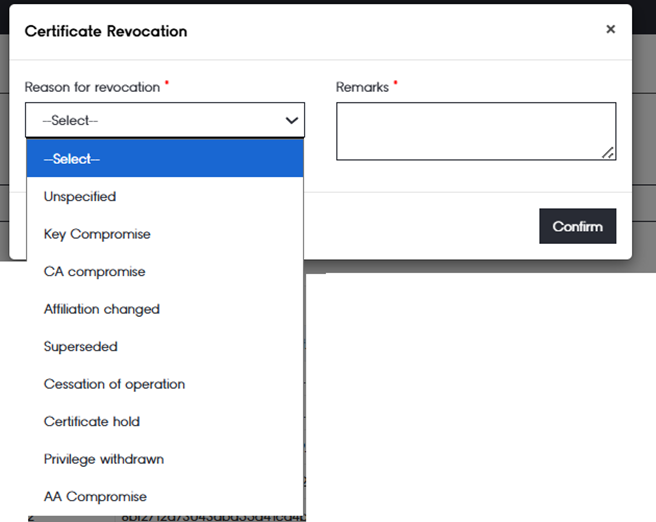Click the Certificate Revocation dialog title
This screenshot has height=522, width=656.
105,31
